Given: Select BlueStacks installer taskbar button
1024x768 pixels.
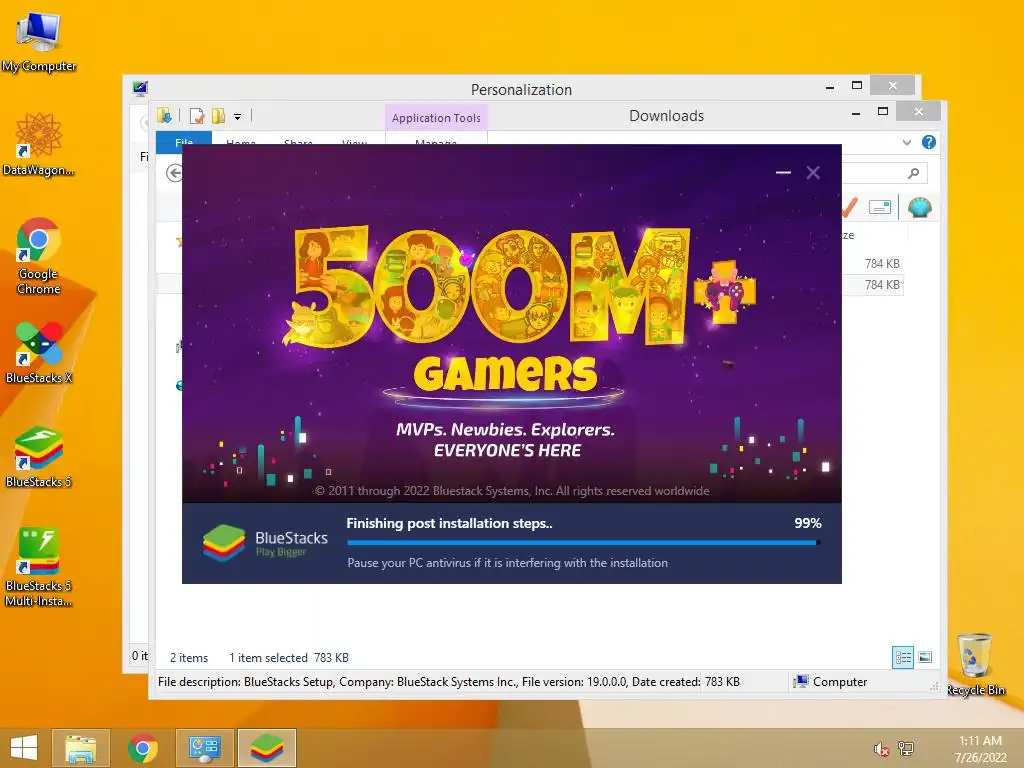Looking at the screenshot, I should [266, 748].
